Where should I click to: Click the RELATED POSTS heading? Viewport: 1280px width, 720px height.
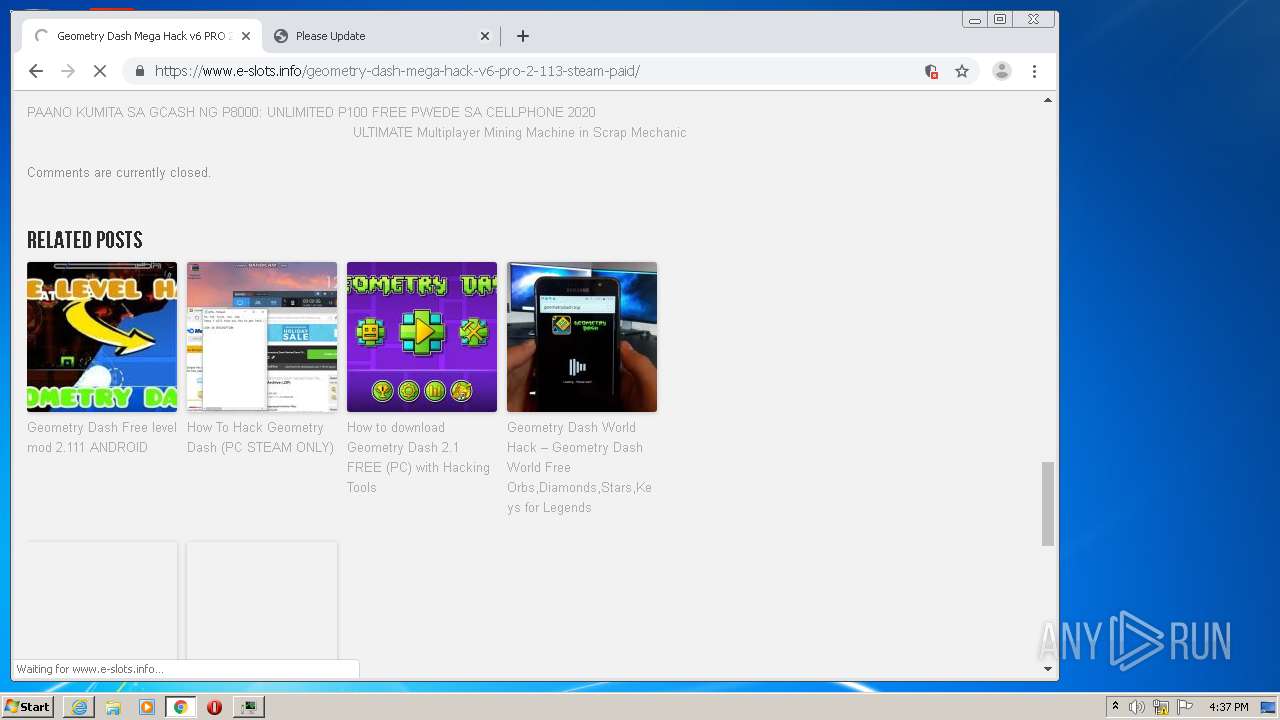tap(85, 240)
